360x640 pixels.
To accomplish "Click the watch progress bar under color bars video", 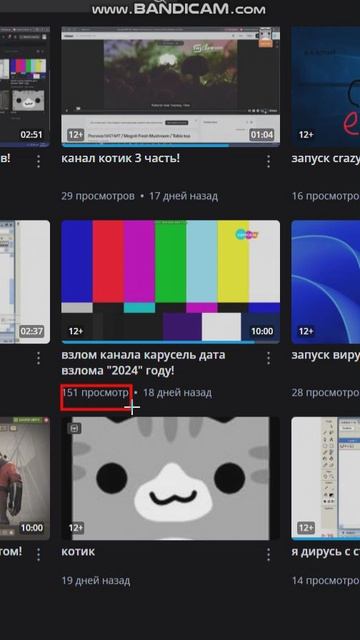I will [171, 342].
